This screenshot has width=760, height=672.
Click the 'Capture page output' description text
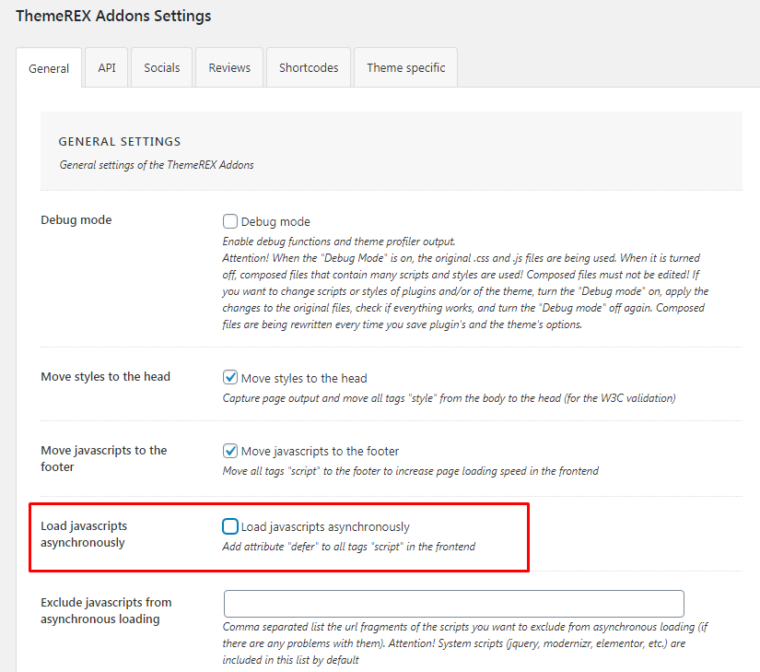pos(448,398)
